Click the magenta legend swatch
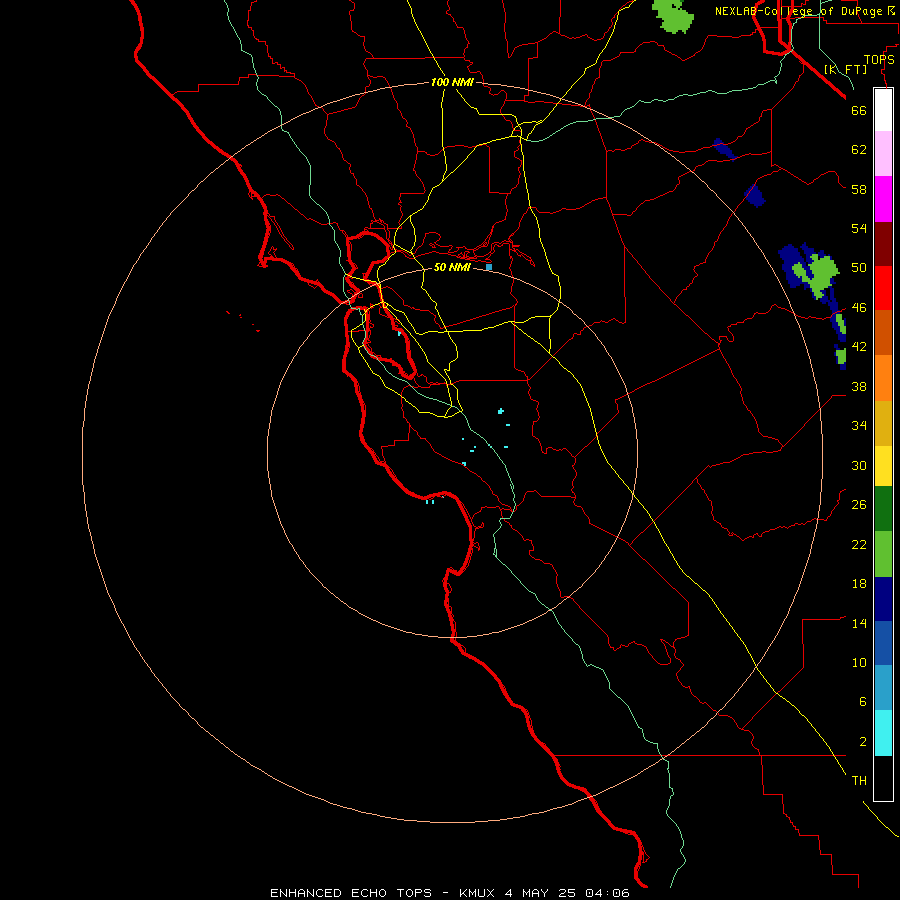This screenshot has height=900, width=900. [x=883, y=199]
